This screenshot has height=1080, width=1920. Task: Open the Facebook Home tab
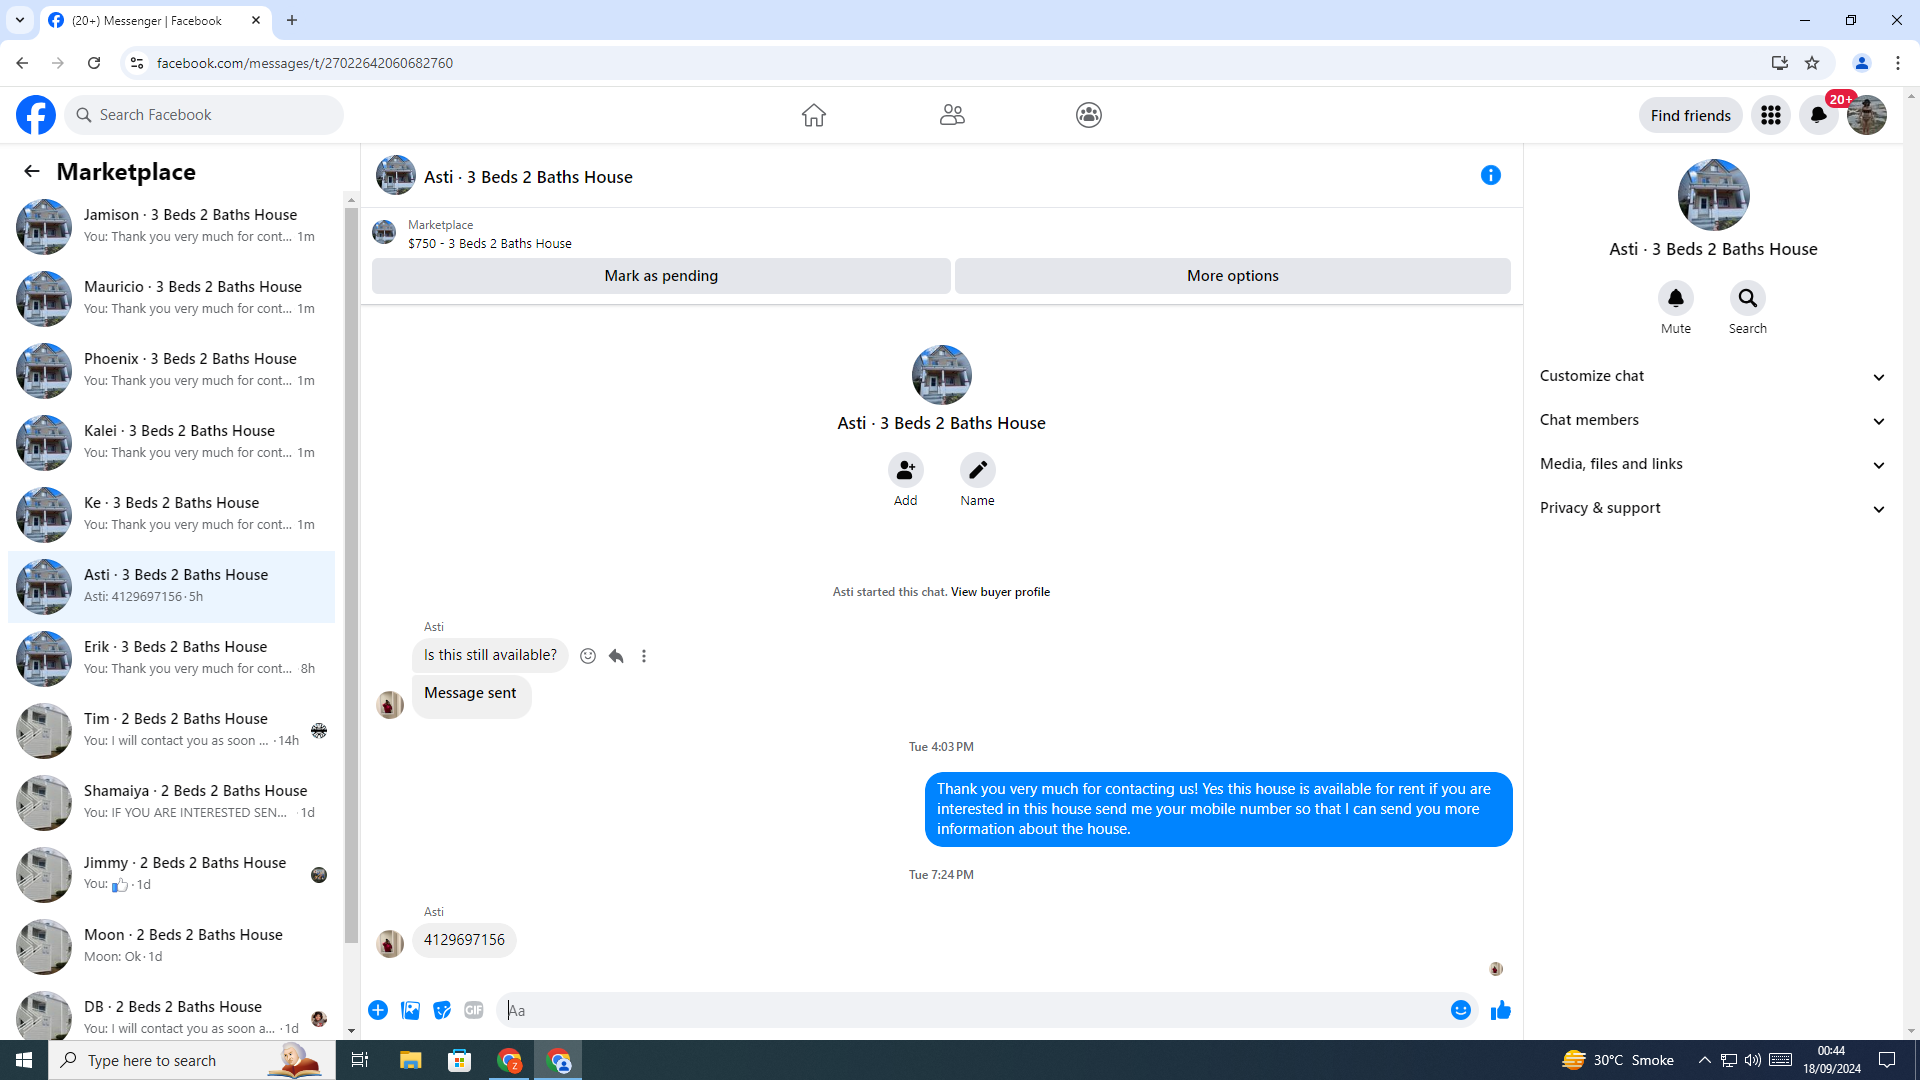(x=813, y=115)
